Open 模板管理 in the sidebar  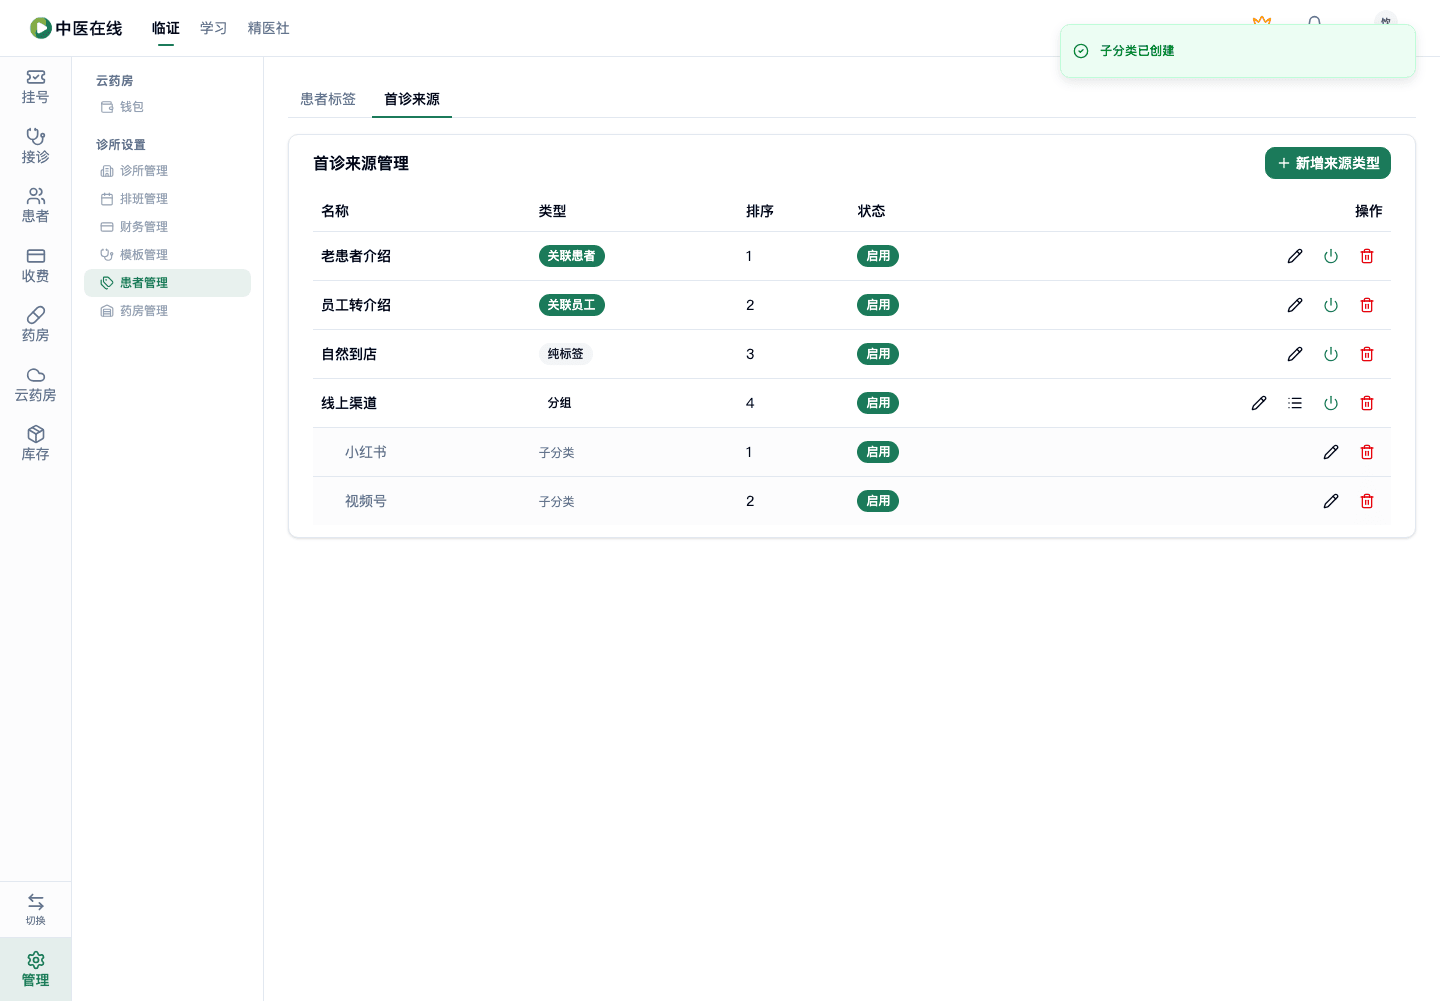point(167,255)
